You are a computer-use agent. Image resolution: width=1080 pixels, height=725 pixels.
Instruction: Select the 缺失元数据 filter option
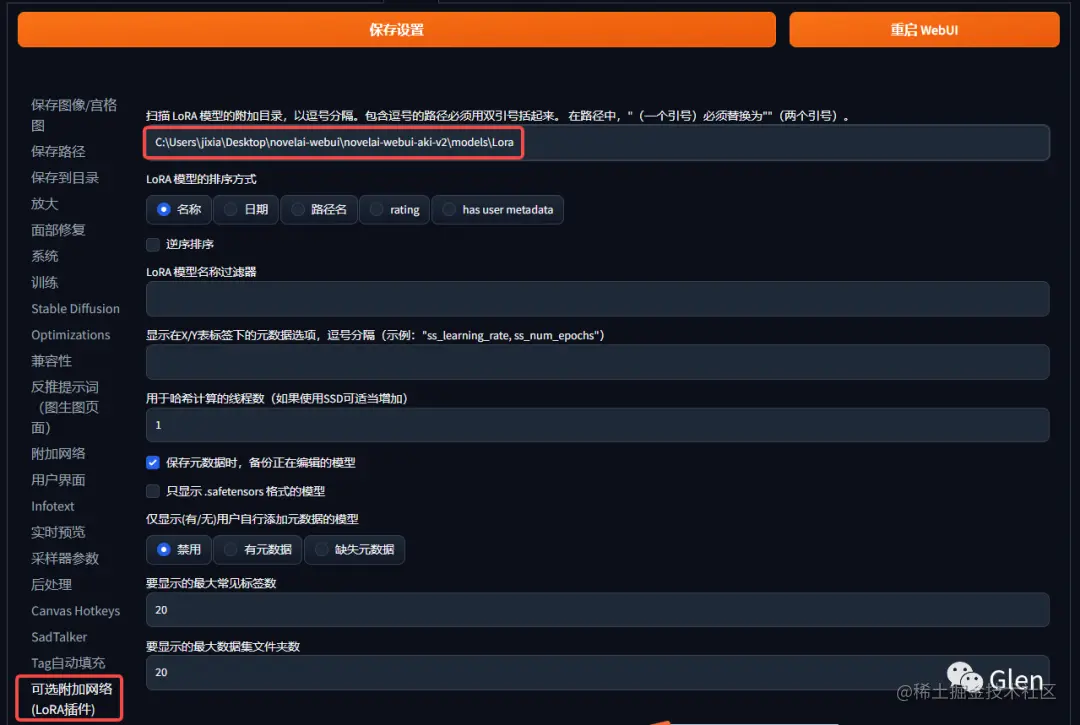point(354,549)
